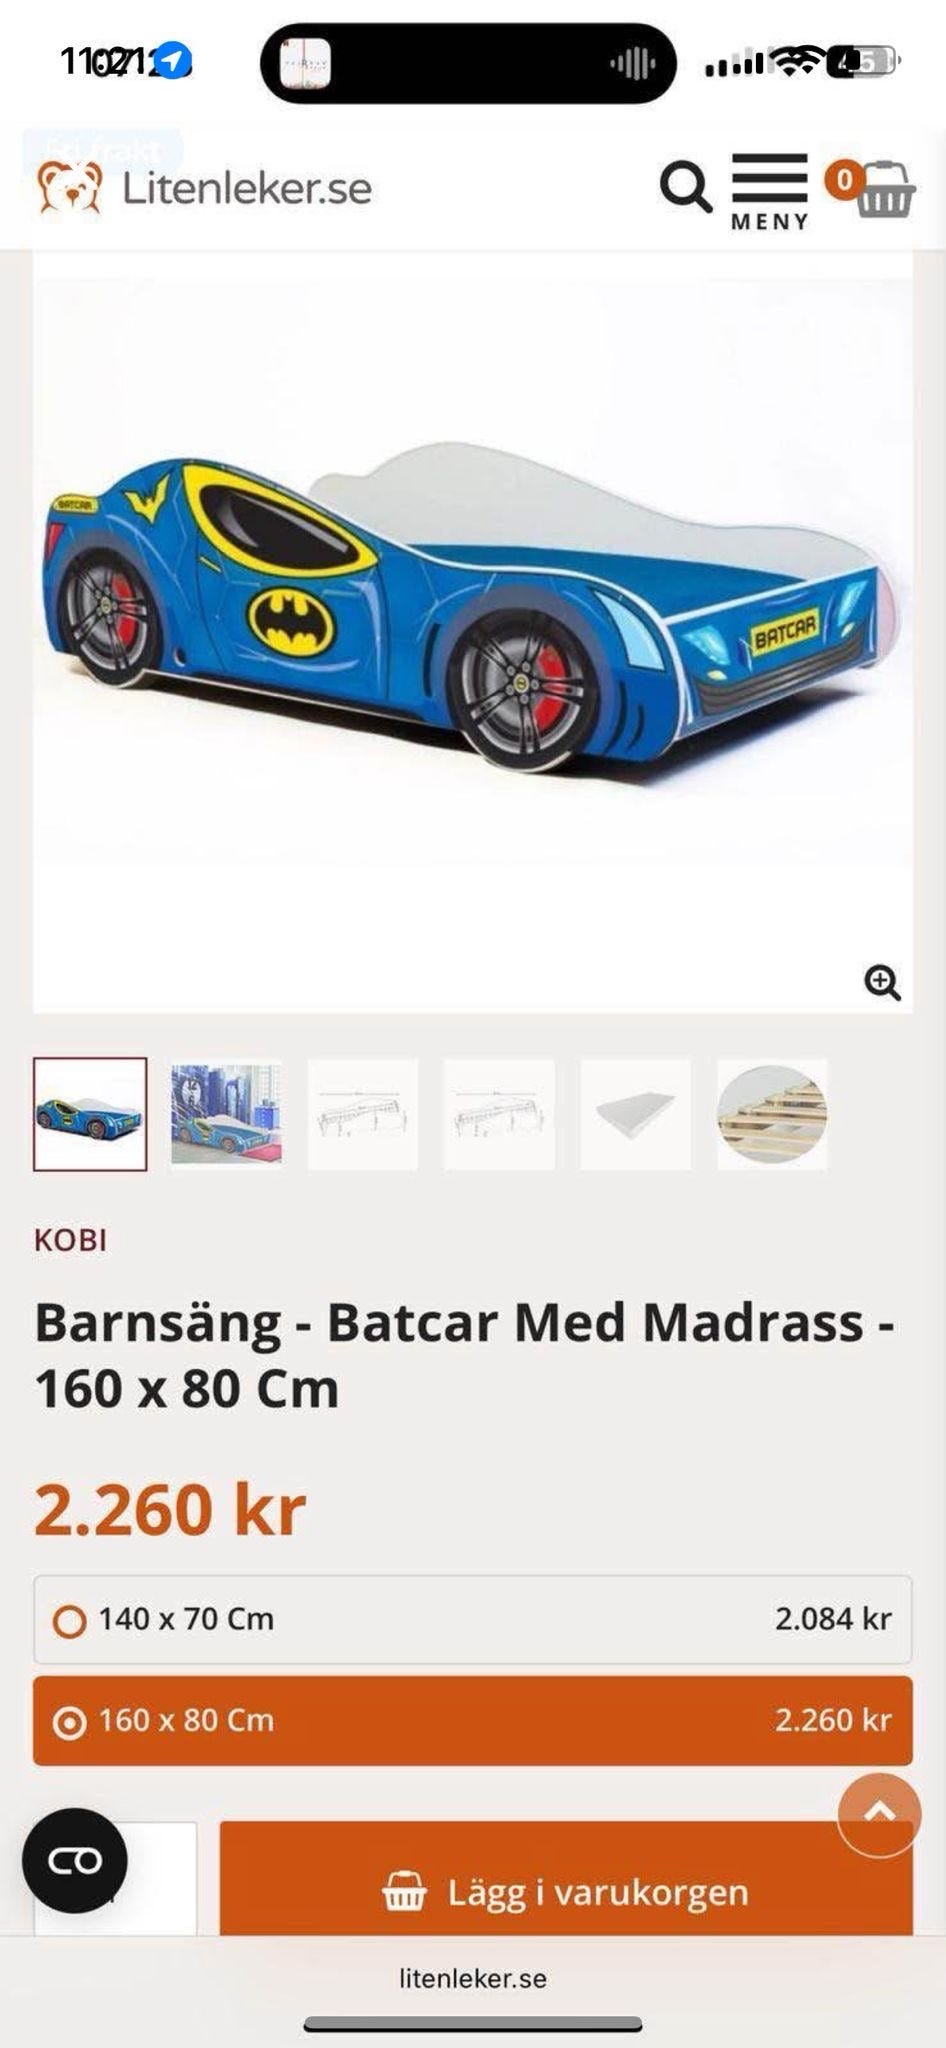Screen dimensions: 946x2048
Task: Show the first Batcar bed thumbnail
Action: pyautogui.click(x=90, y=1114)
